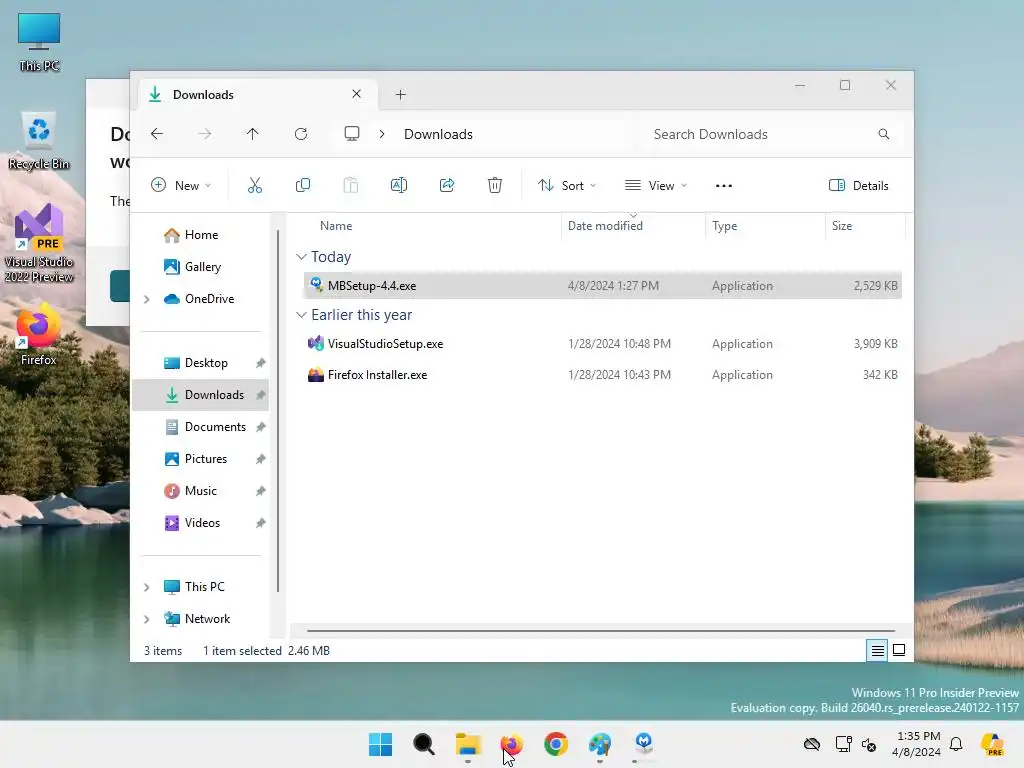
Task: Collapse the Earlier this year group
Action: [301, 315]
